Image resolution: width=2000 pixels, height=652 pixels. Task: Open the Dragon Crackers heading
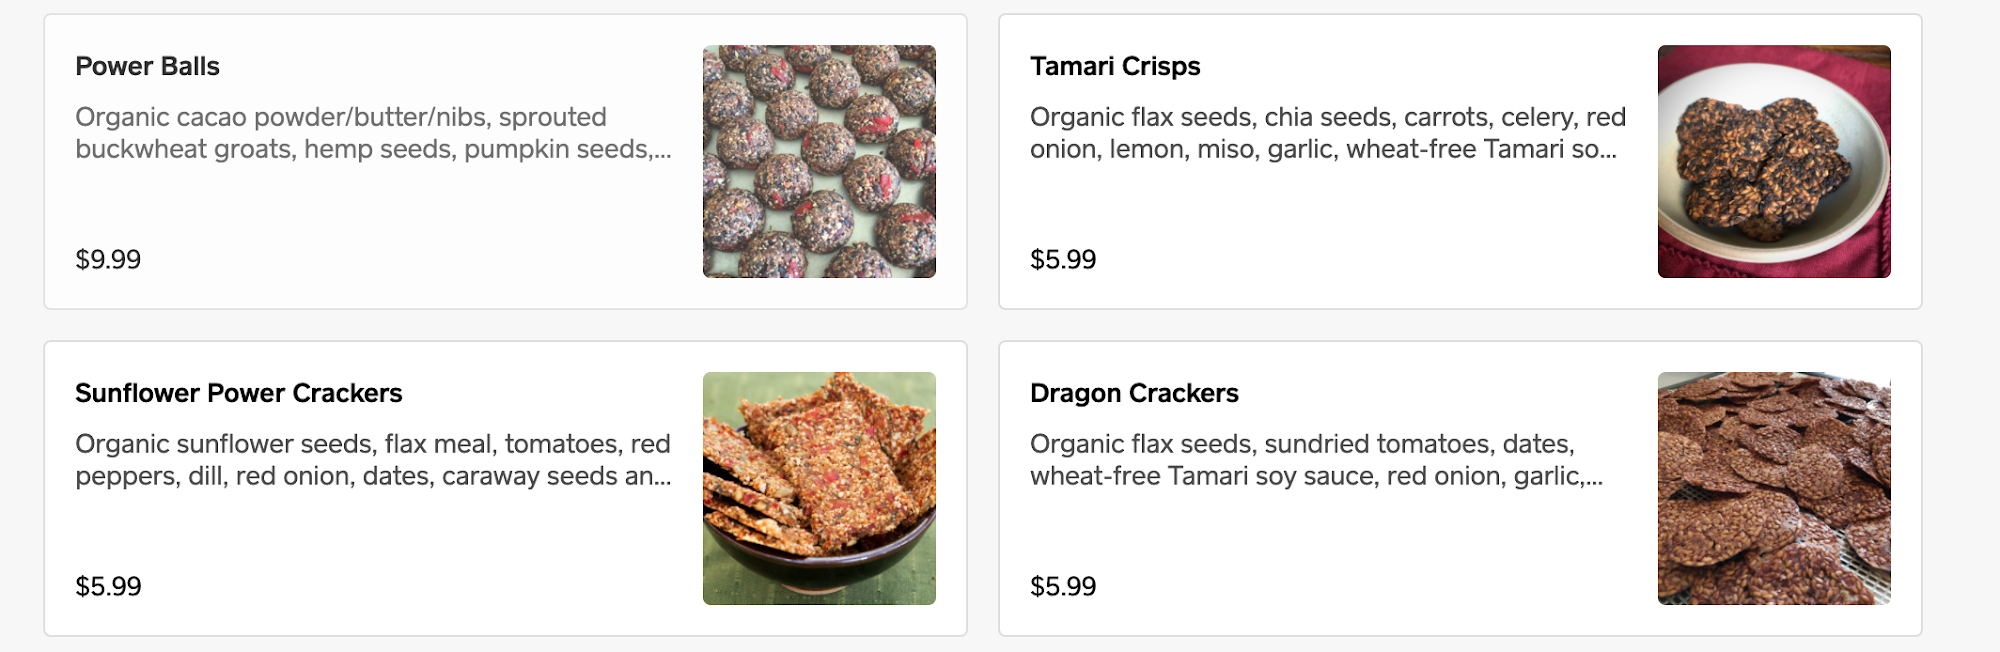tap(1134, 393)
